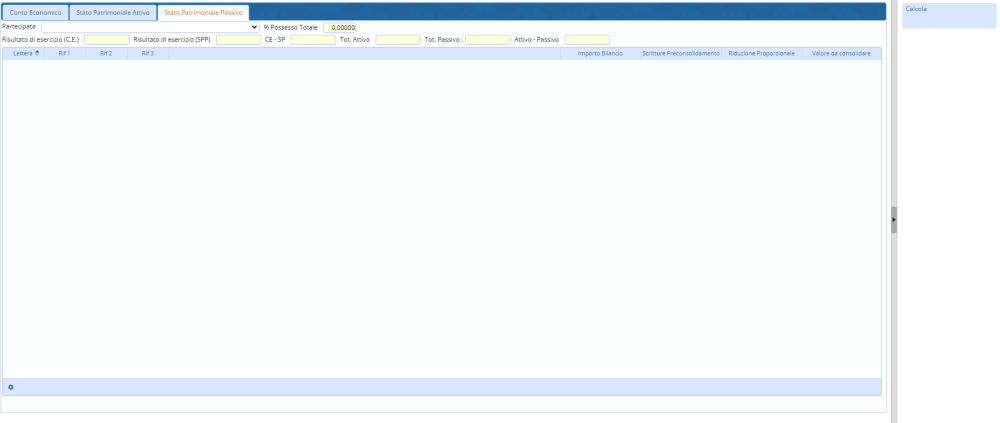Click the % Possesso Totale field

[339, 27]
